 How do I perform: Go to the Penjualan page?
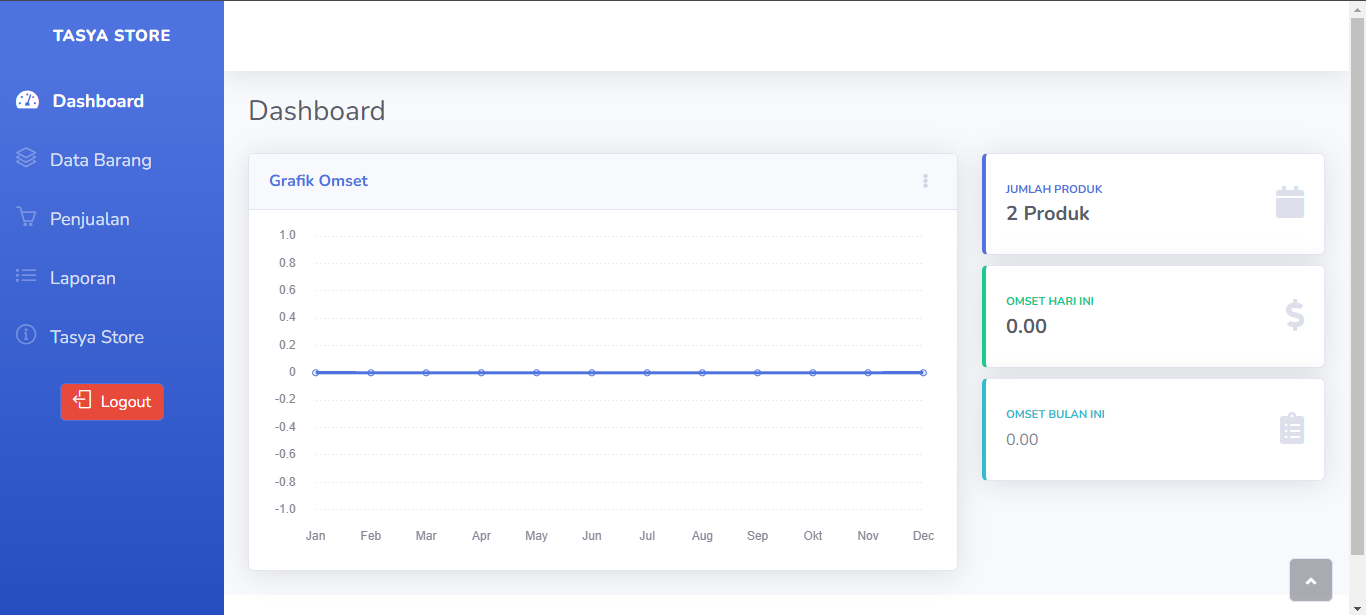point(90,219)
